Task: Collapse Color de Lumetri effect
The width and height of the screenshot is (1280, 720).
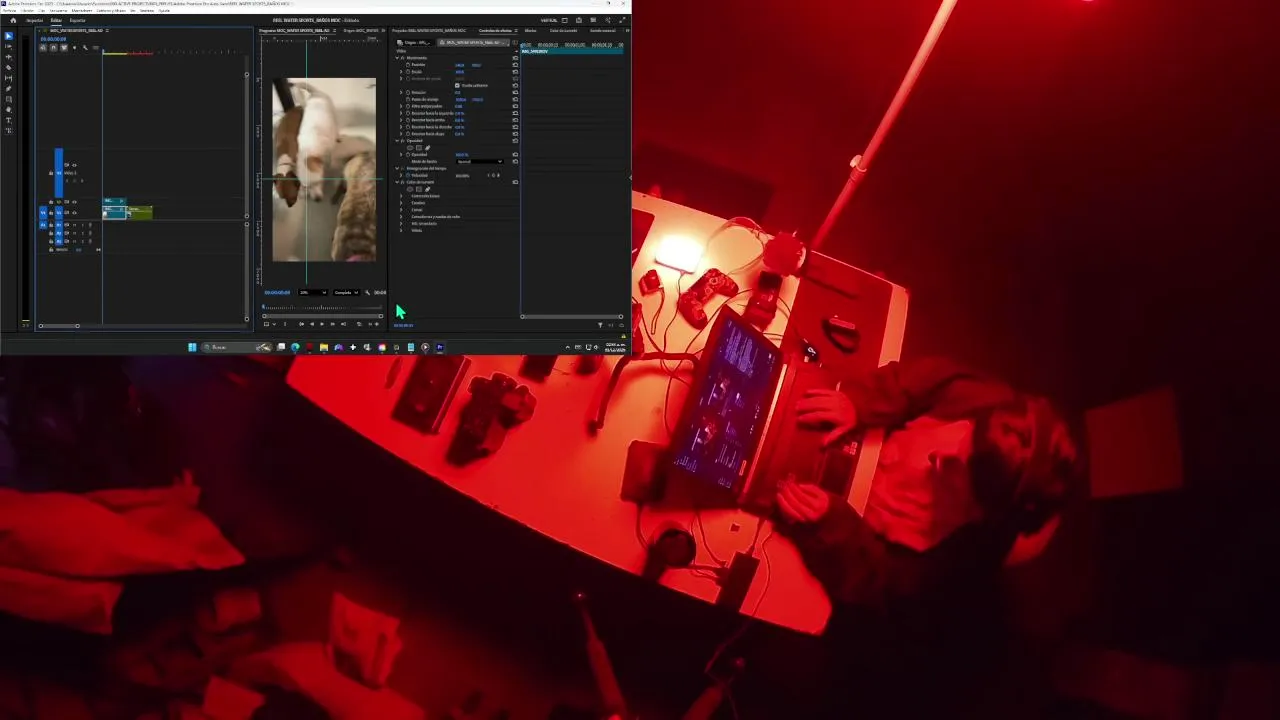Action: 397,182
